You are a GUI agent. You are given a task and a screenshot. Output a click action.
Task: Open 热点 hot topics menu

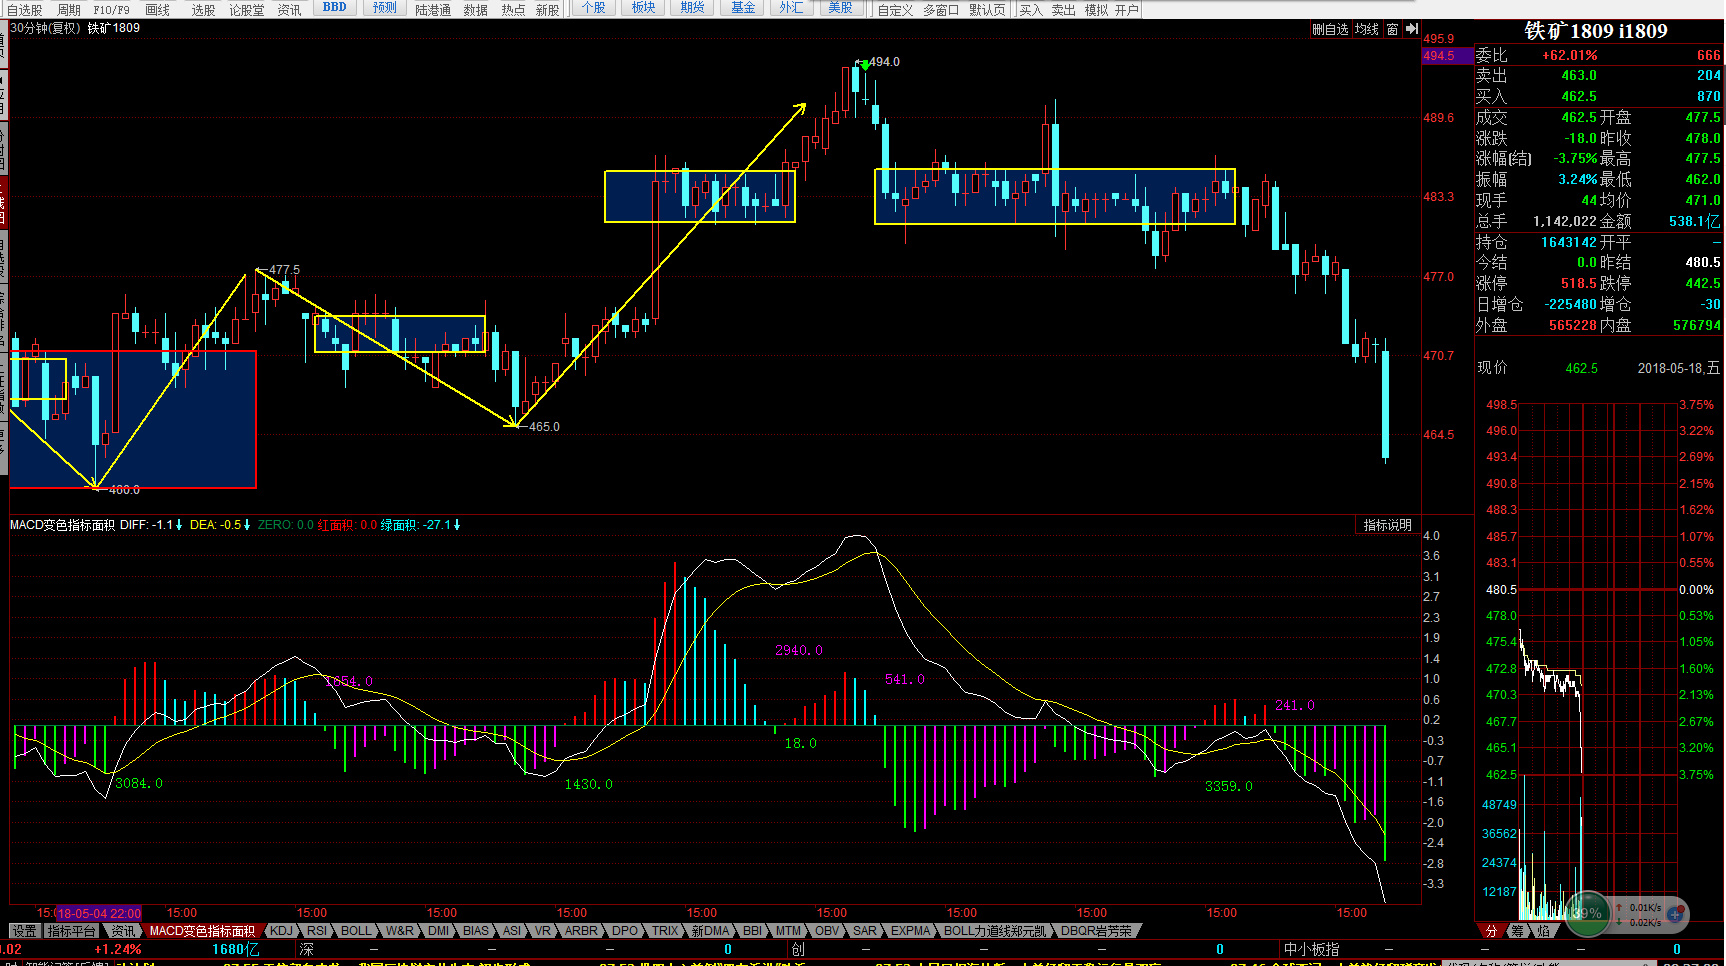coord(514,10)
